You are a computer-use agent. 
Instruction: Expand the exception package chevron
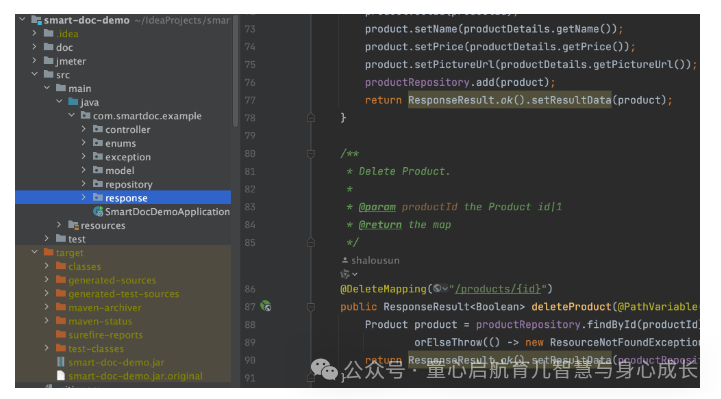coord(84,156)
